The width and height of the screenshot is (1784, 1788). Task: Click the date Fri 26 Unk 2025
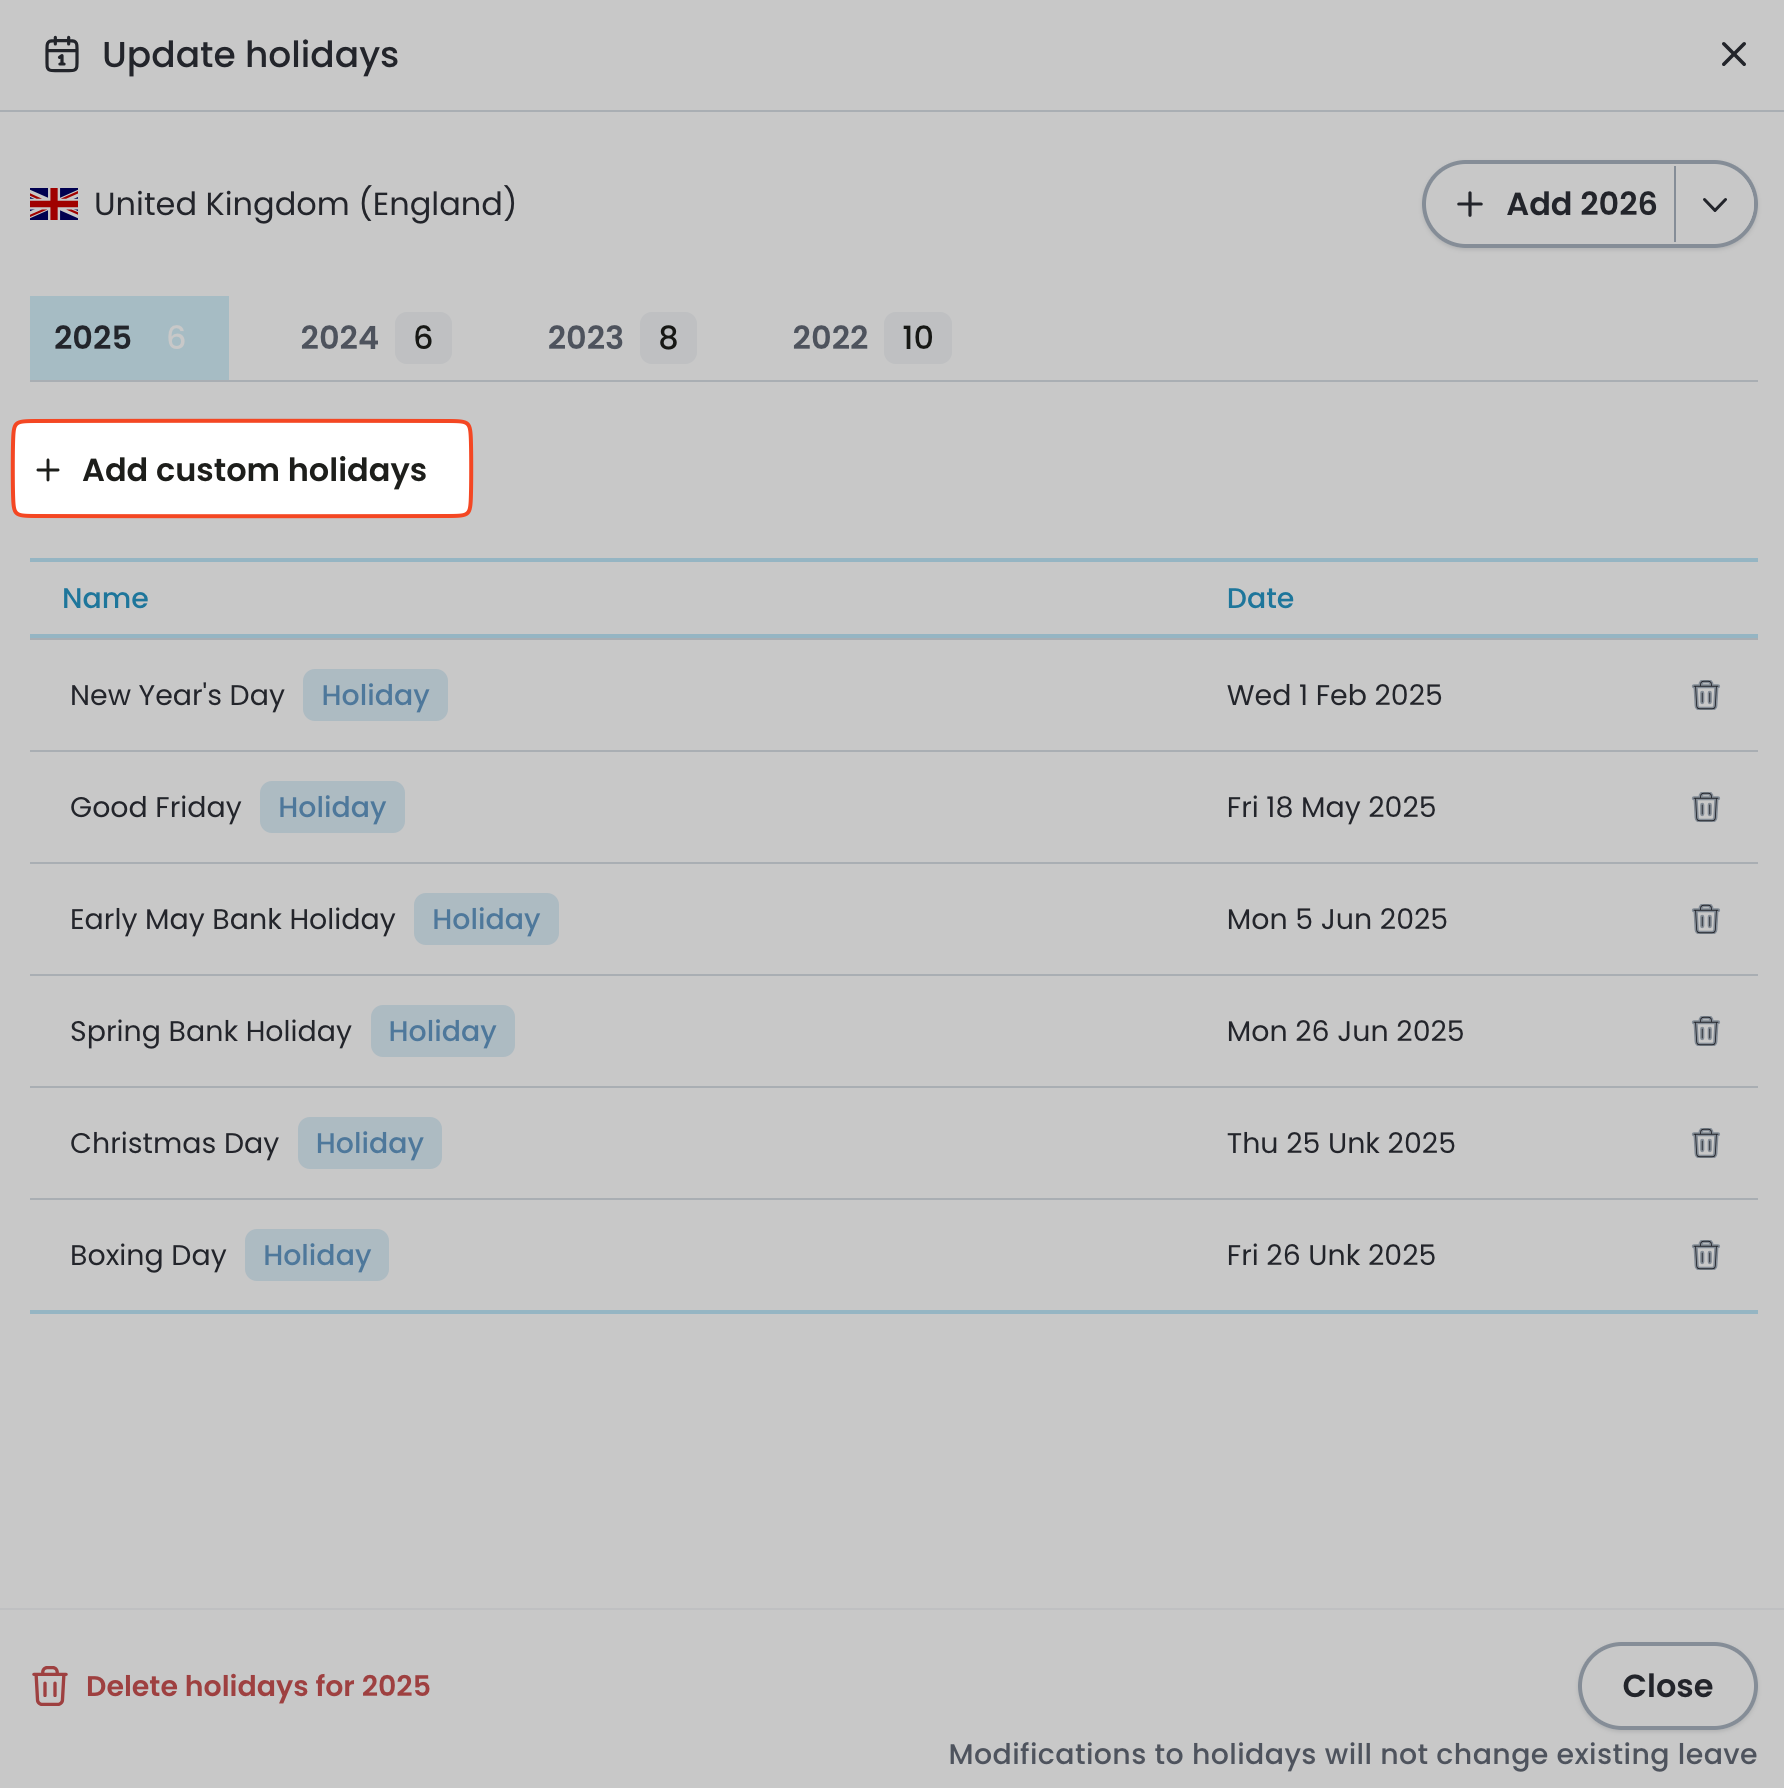[x=1331, y=1255]
